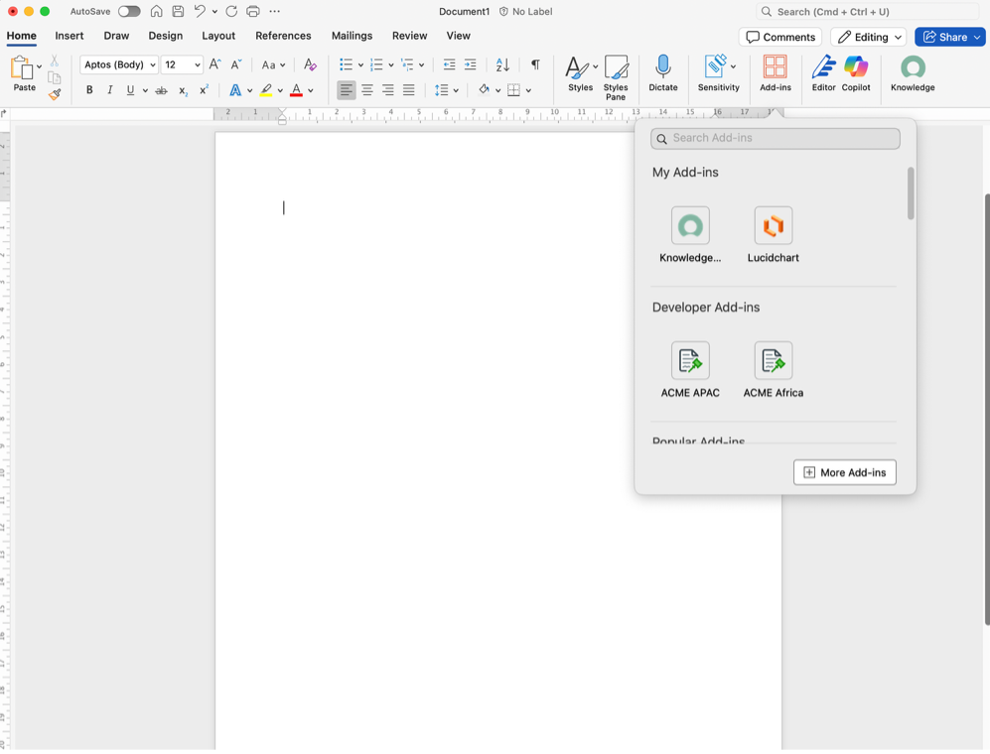Image resolution: width=990 pixels, height=754 pixels.
Task: Switch to the Insert ribbon tab
Action: 69,35
